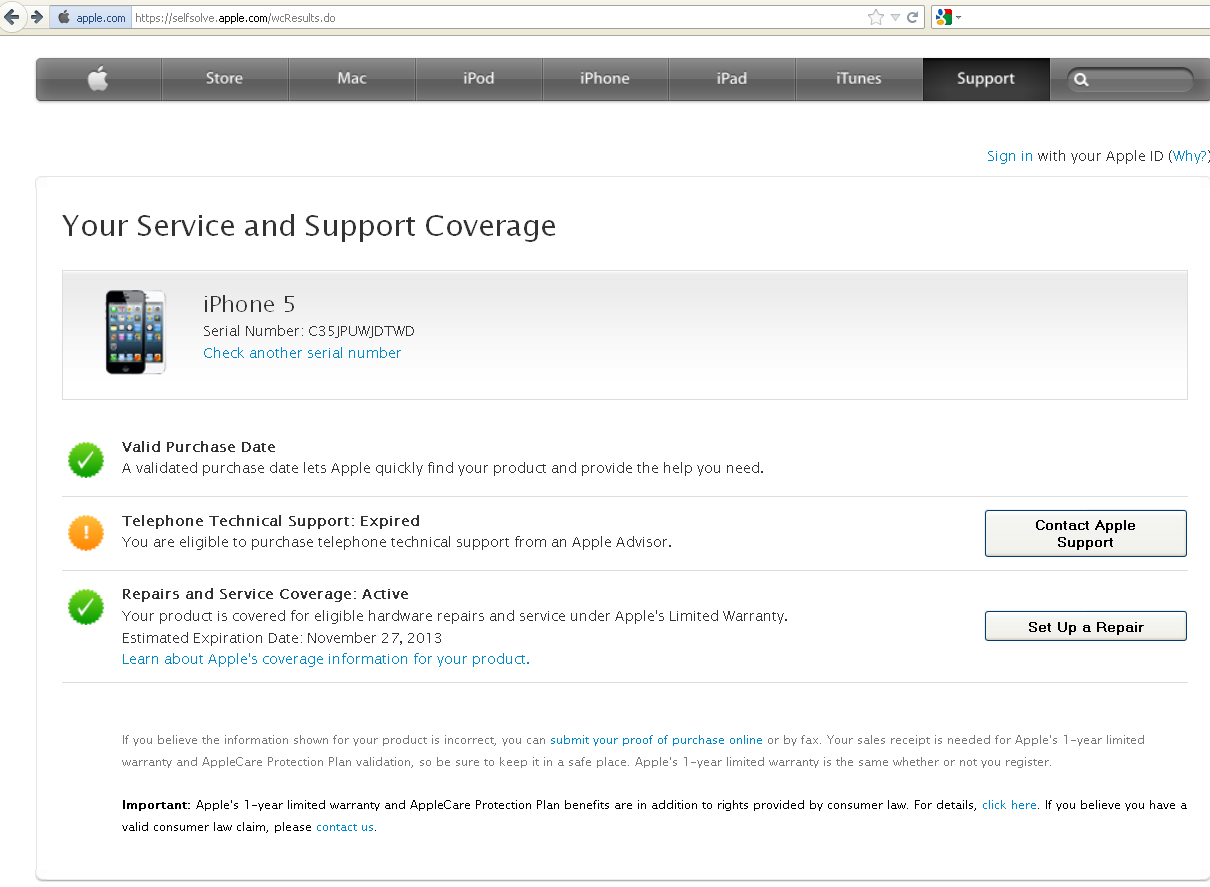Open submit your proof of purchase online link
The height and width of the screenshot is (887, 1210).
point(656,740)
